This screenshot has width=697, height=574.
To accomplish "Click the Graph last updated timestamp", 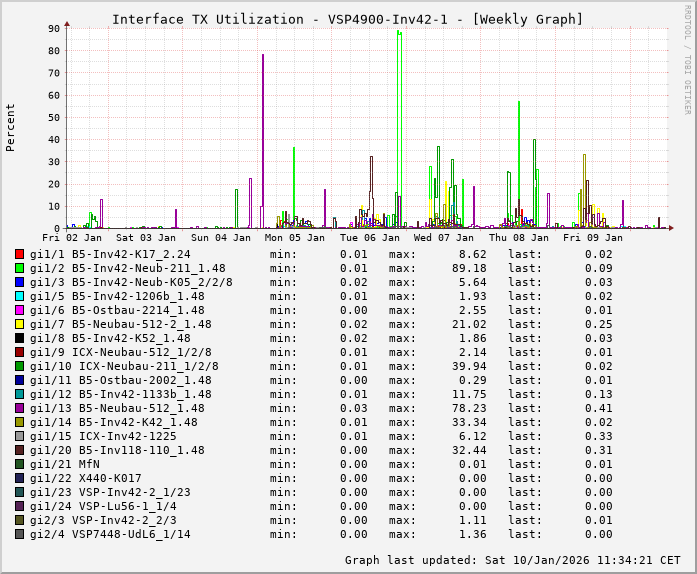I will (512, 560).
